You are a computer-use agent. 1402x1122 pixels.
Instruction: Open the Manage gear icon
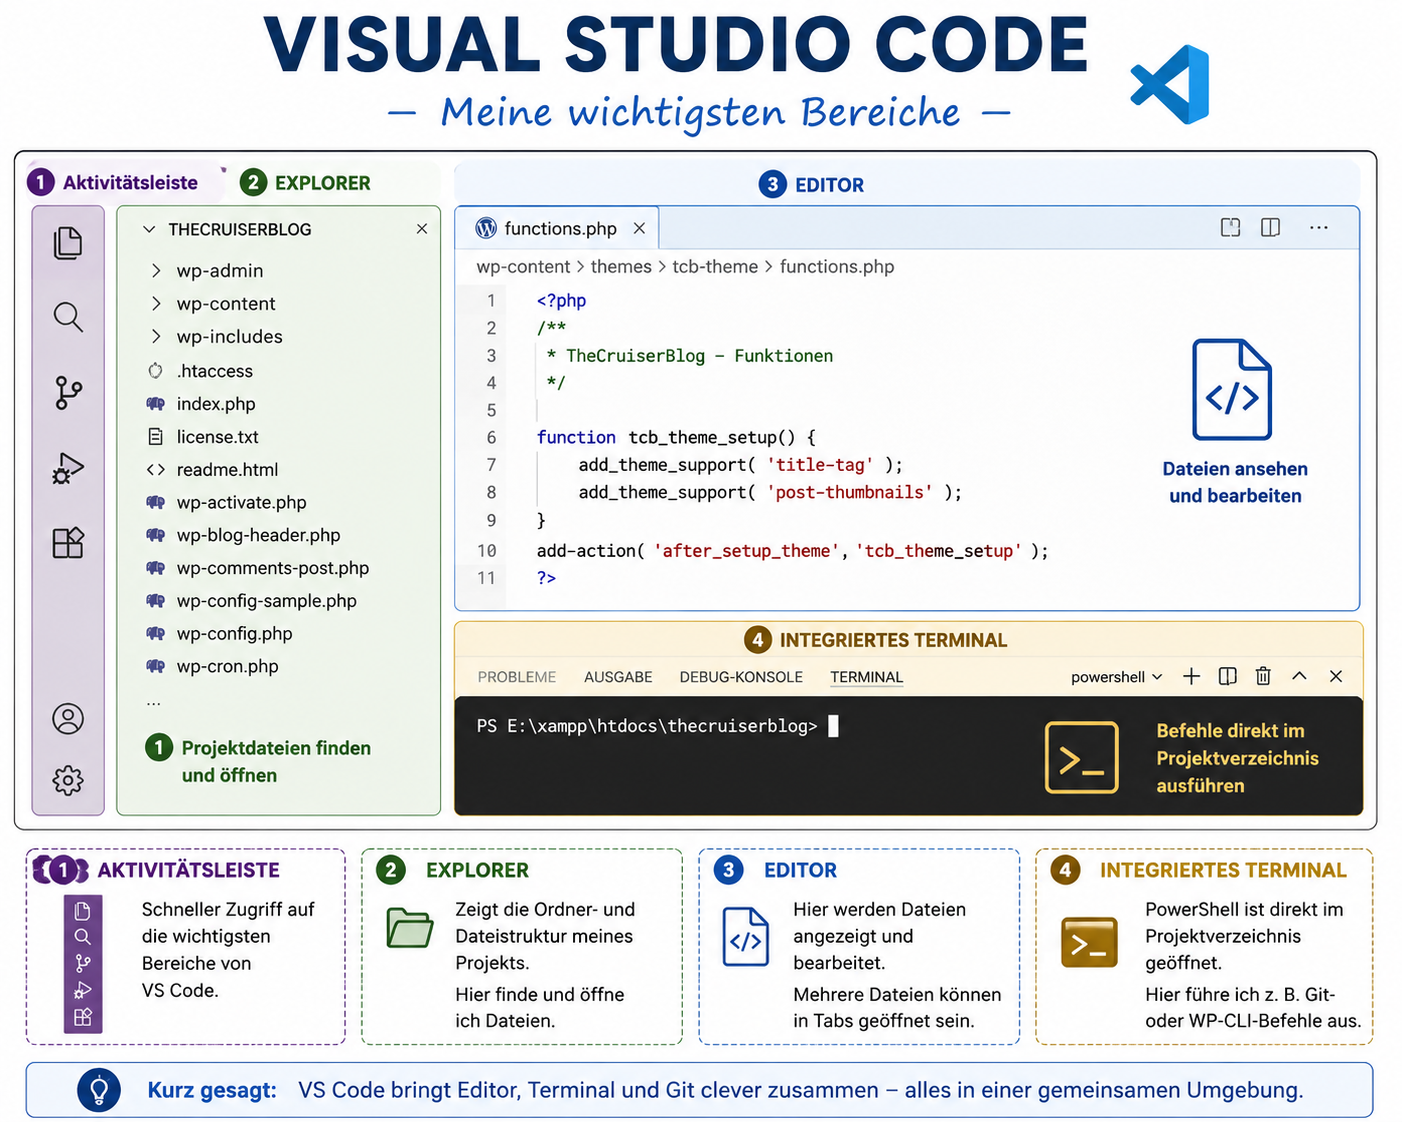[68, 780]
